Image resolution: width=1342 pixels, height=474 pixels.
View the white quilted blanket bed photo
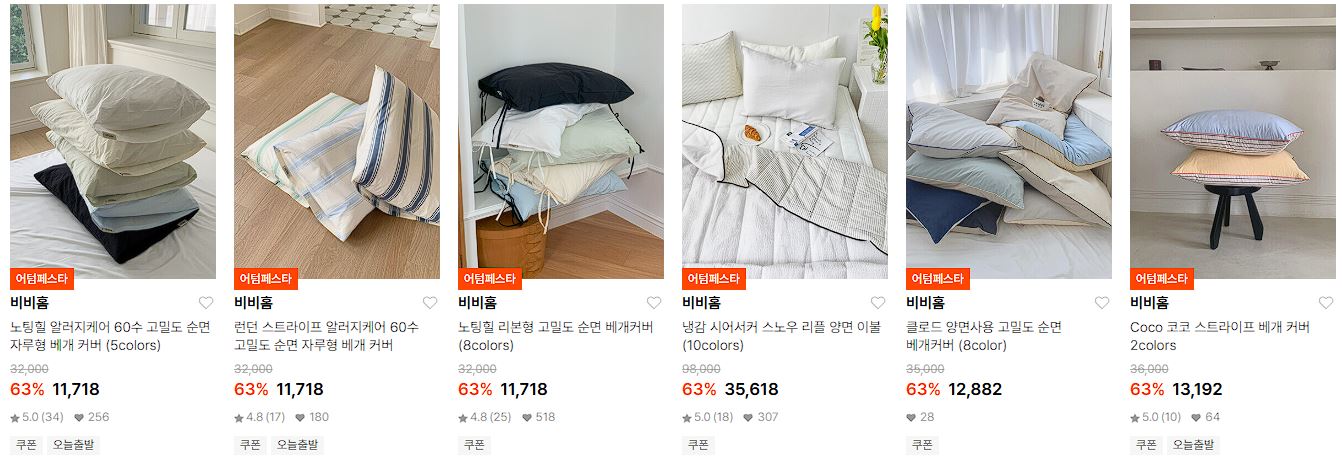coord(785,141)
